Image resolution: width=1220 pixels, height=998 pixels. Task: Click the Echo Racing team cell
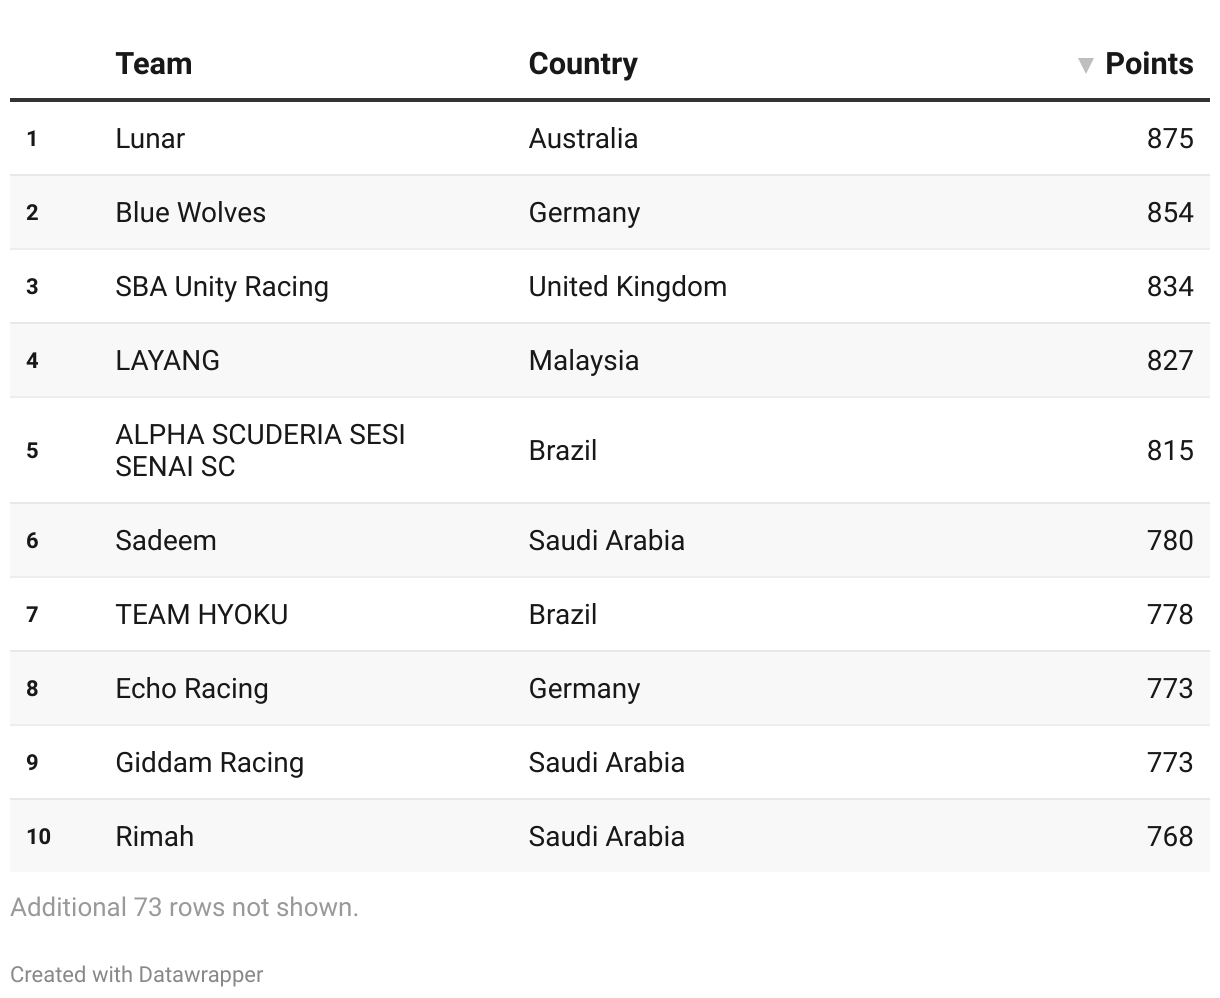(191, 688)
